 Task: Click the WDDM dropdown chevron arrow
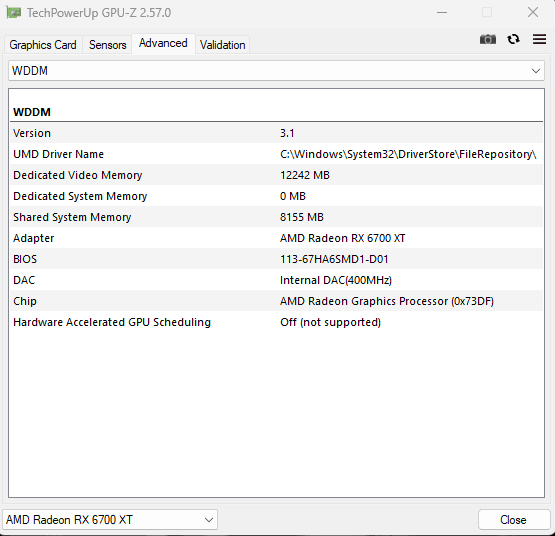click(536, 71)
